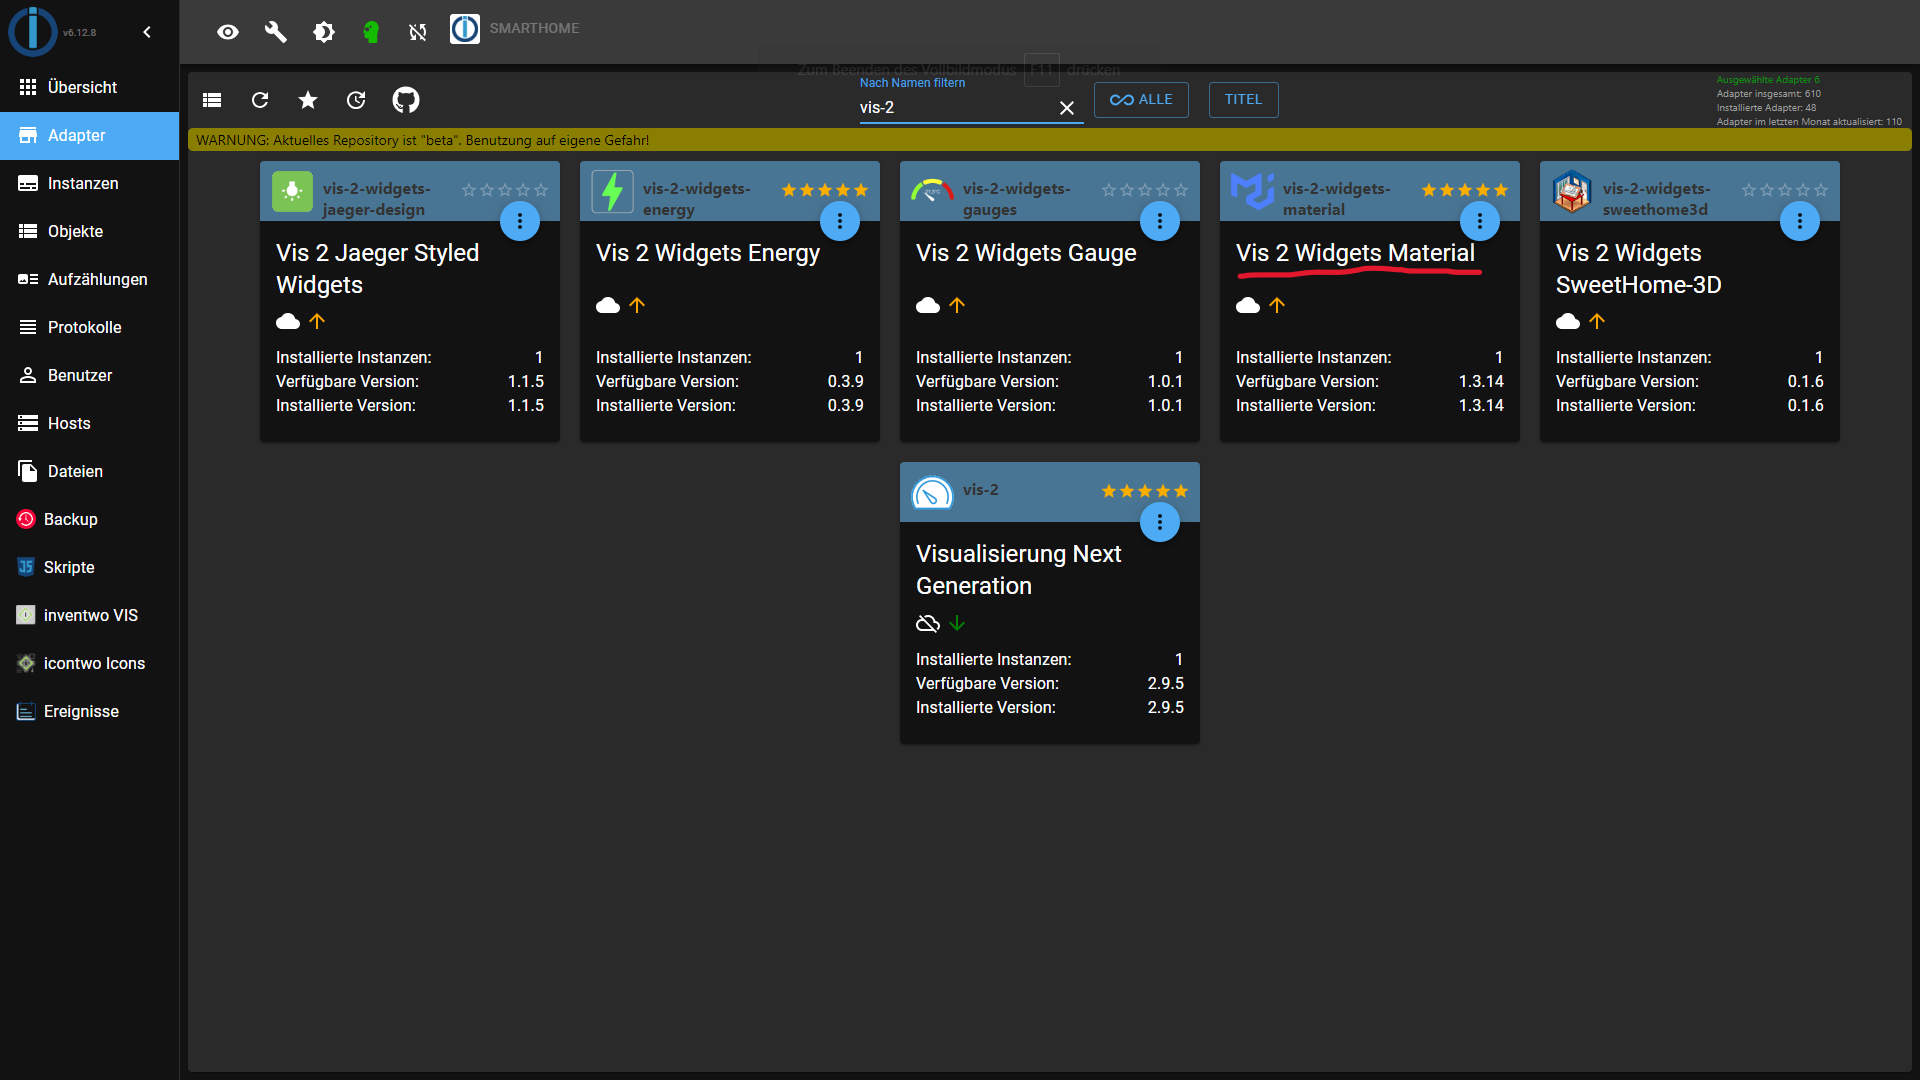Click the sweethome3d adapter logo icon

click(x=1572, y=191)
